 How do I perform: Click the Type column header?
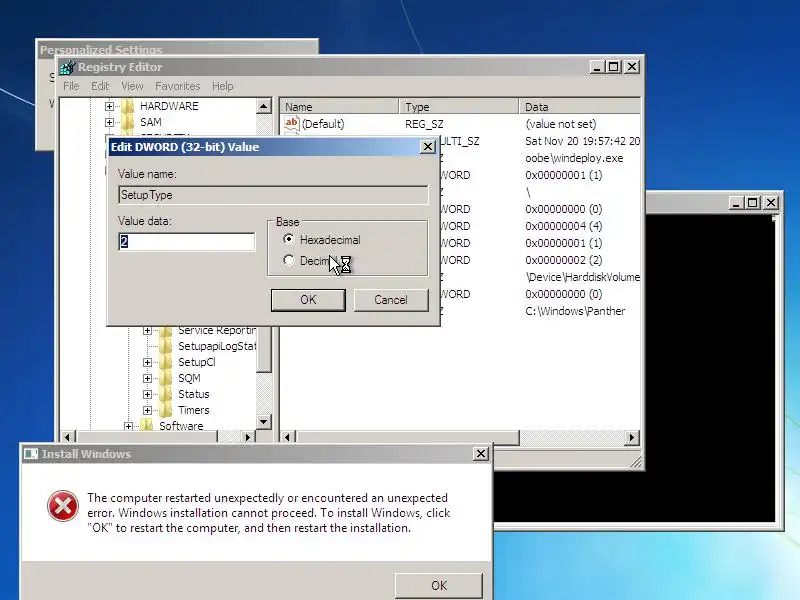(x=458, y=107)
